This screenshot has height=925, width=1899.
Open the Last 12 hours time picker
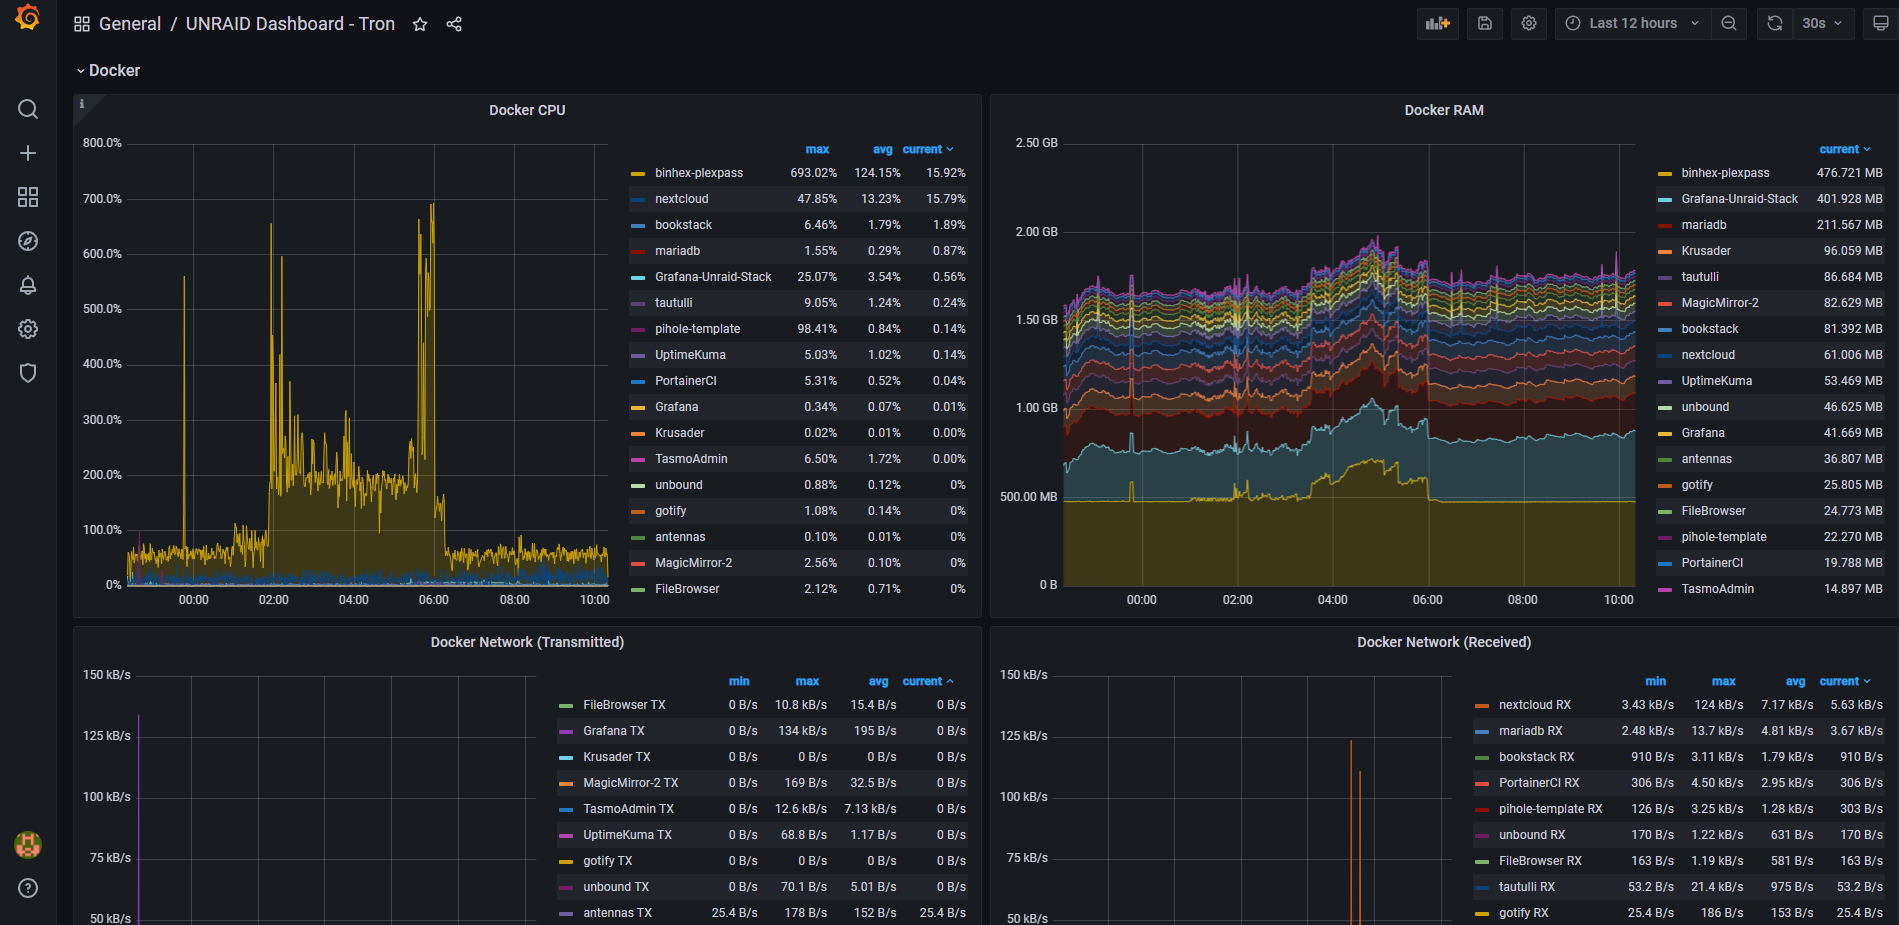[1633, 23]
